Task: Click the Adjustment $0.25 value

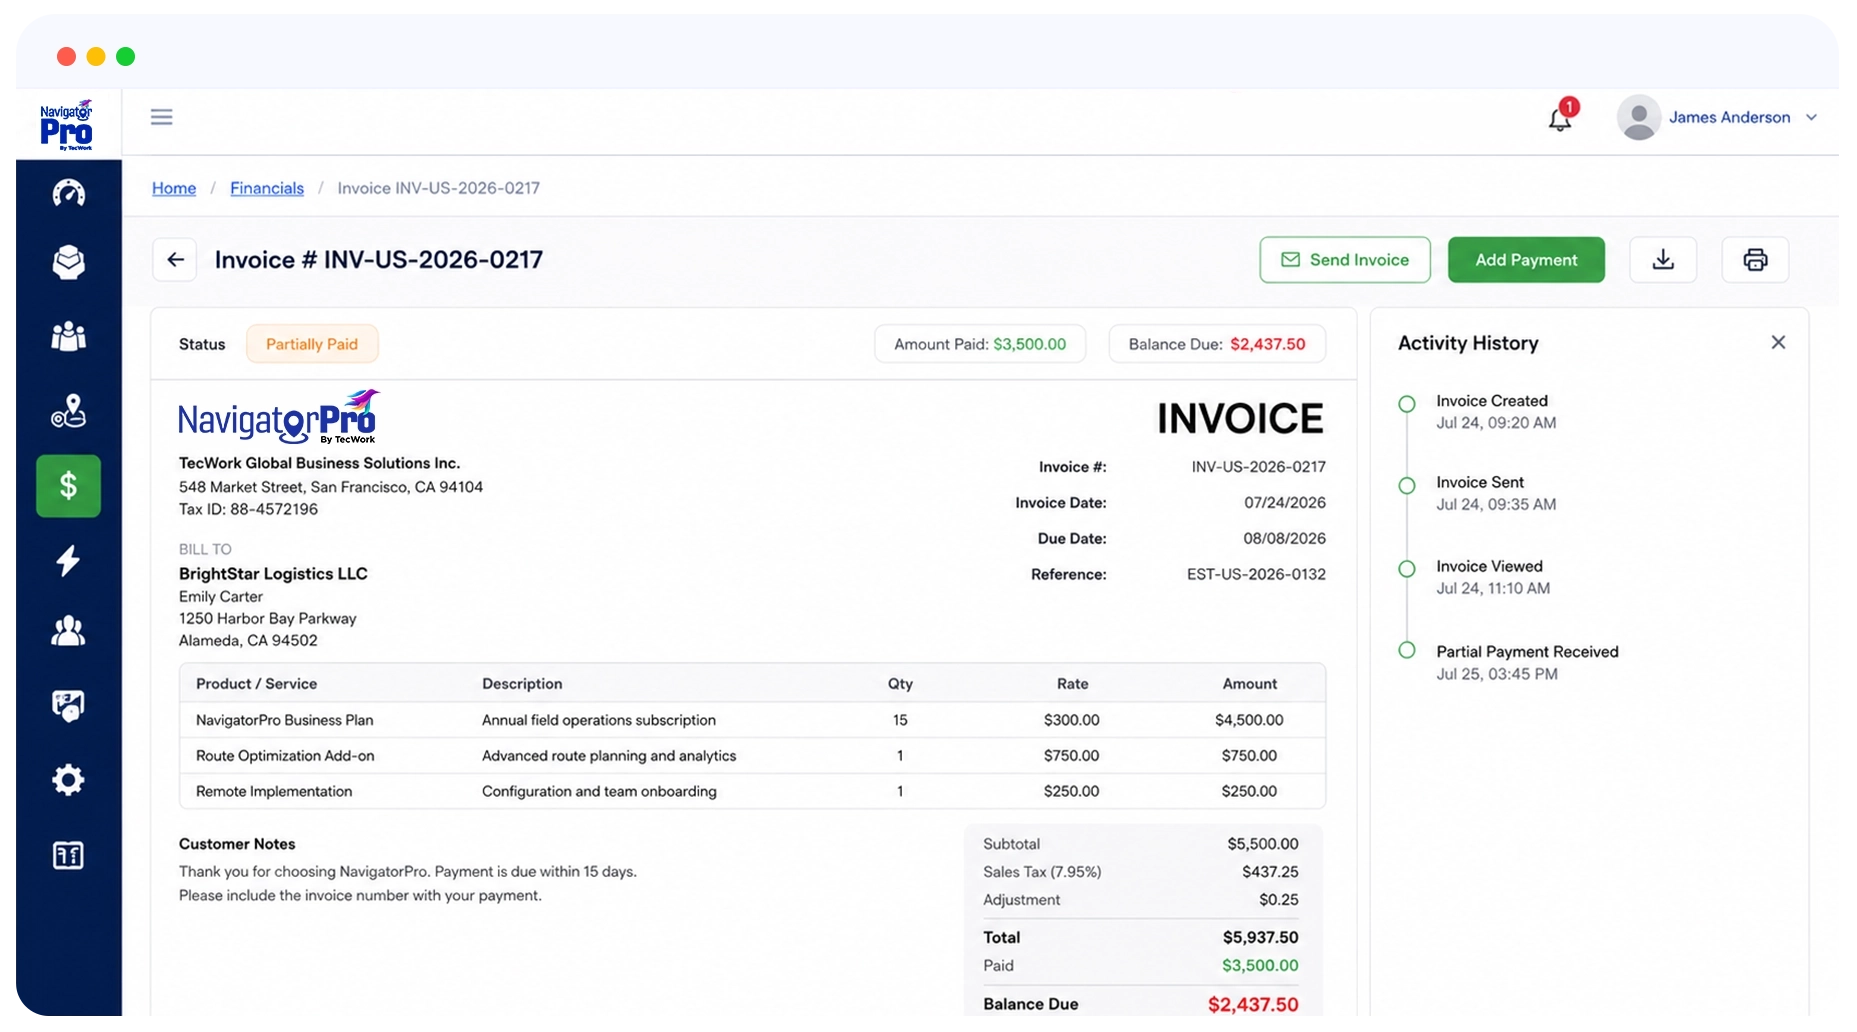Action: click(1279, 900)
